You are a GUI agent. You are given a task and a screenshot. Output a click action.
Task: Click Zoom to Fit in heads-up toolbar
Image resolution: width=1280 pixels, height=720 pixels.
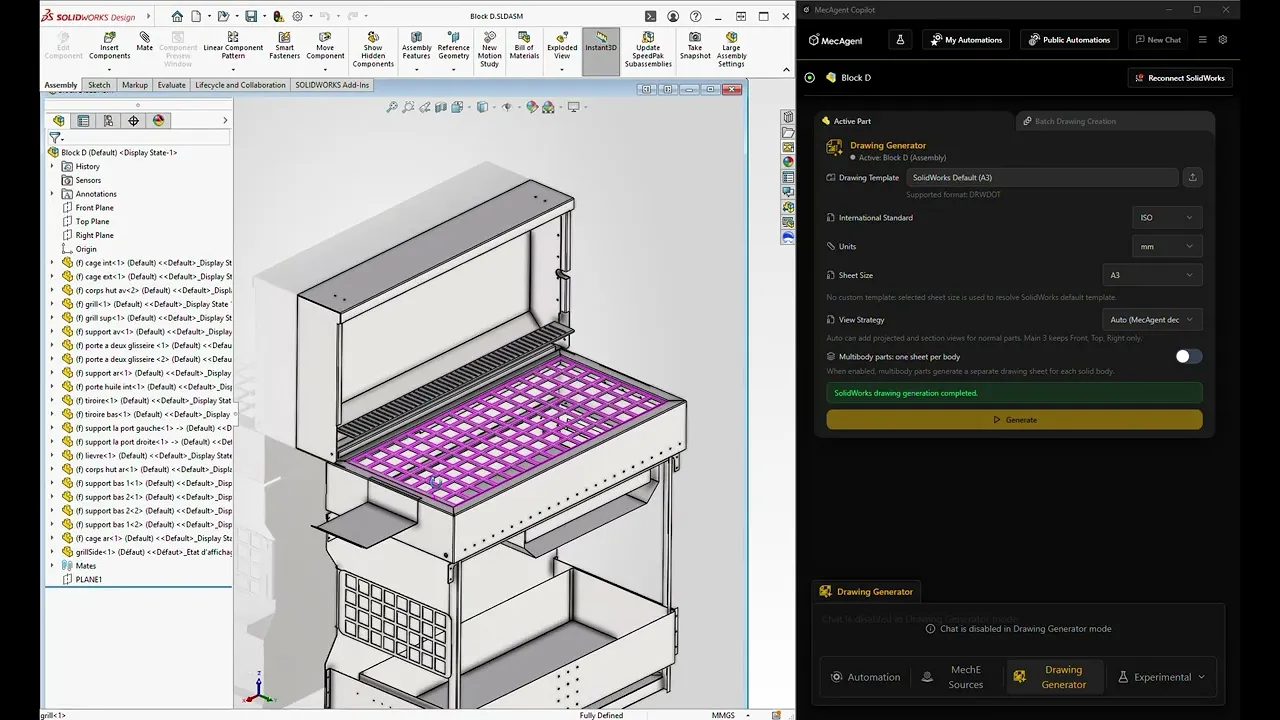click(x=392, y=107)
